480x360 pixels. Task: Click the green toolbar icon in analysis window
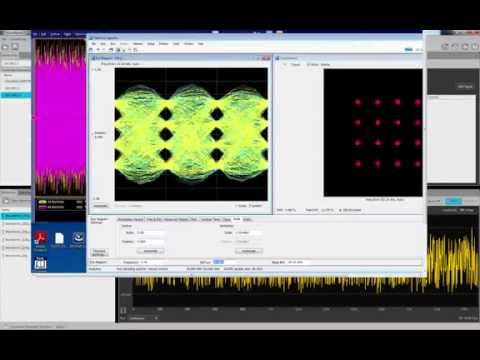click(x=124, y=50)
